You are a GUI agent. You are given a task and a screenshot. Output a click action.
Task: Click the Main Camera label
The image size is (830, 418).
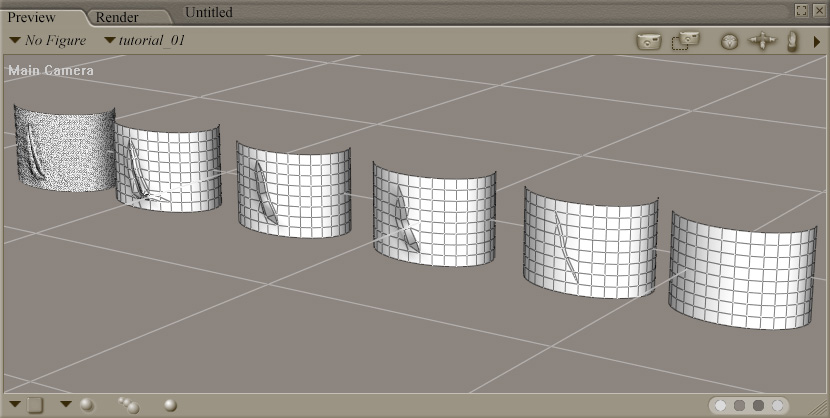(51, 71)
